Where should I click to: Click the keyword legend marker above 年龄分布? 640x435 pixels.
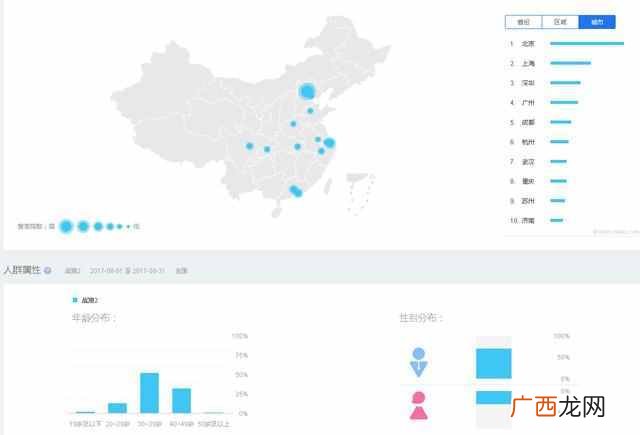pos(75,300)
